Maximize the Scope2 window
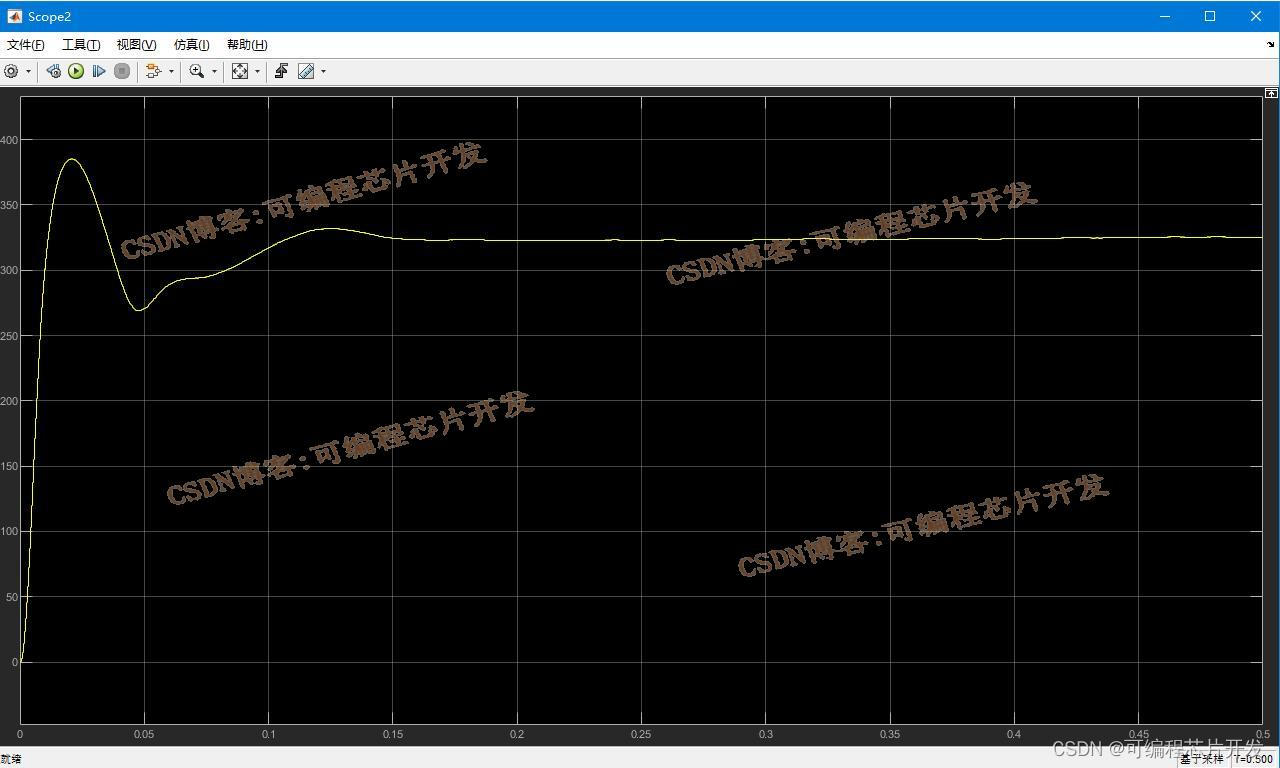The image size is (1280, 768). (1210, 16)
